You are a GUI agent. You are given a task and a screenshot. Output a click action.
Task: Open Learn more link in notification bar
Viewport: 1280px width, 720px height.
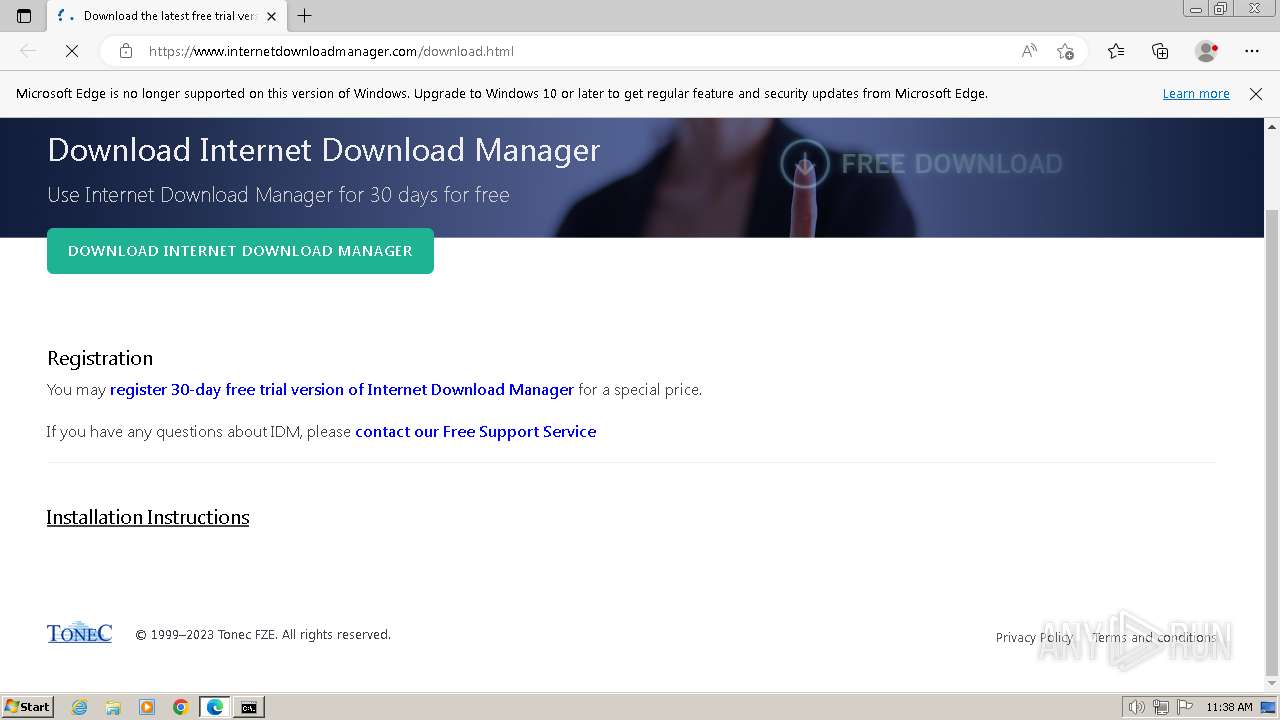pyautogui.click(x=1196, y=93)
